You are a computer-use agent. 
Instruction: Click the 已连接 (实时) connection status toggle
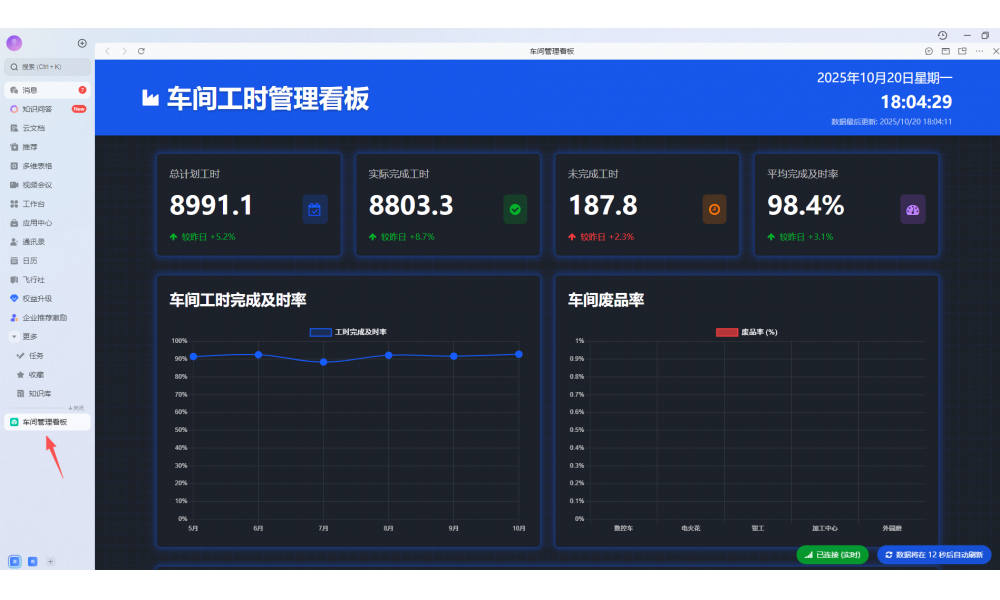coord(833,554)
